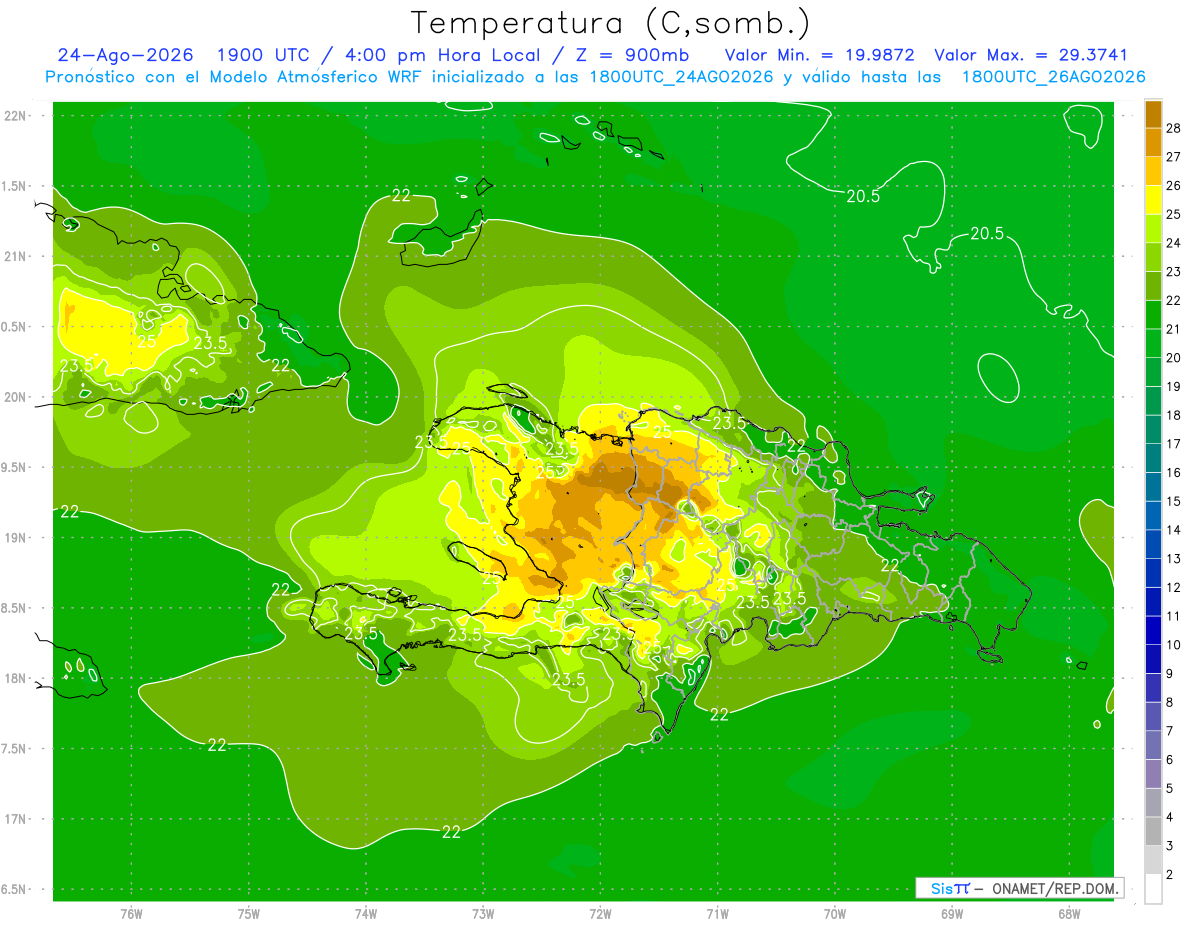Click legend scale value 15
This screenshot has width=1200, height=927.
point(1175,501)
